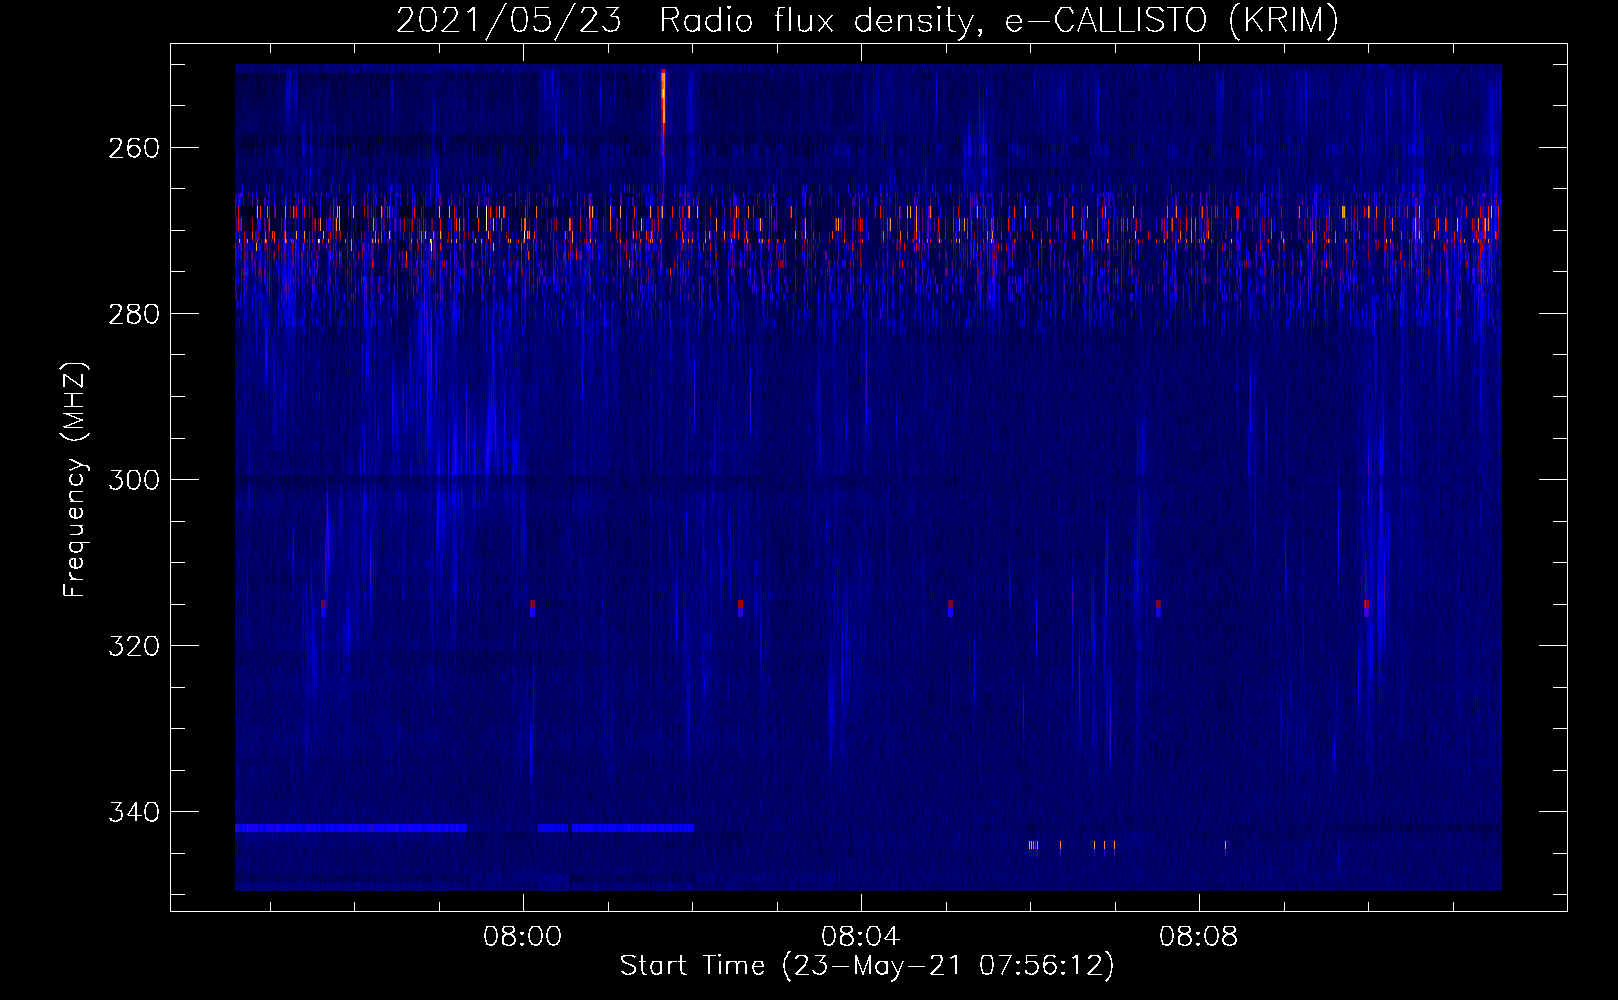Click the bright orange burst near 255 MHz
This screenshot has width=1618, height=1000.
coord(663,110)
